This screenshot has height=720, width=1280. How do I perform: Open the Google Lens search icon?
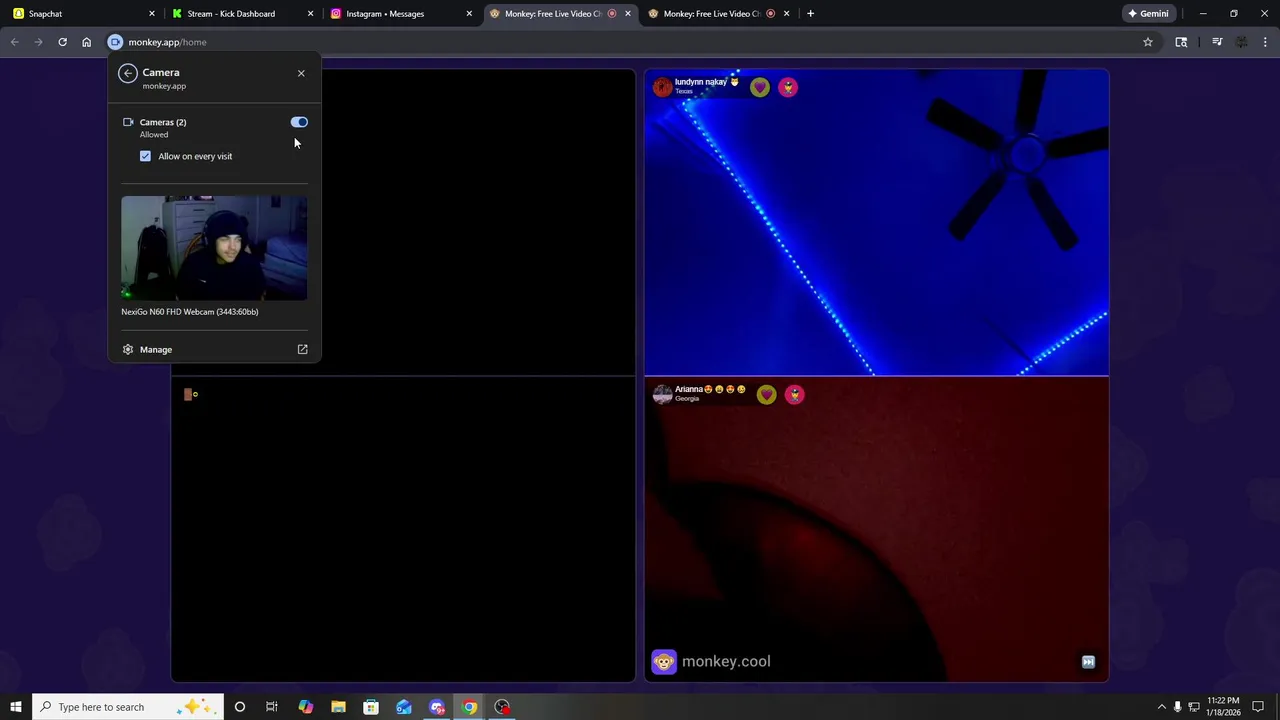tap(1181, 42)
